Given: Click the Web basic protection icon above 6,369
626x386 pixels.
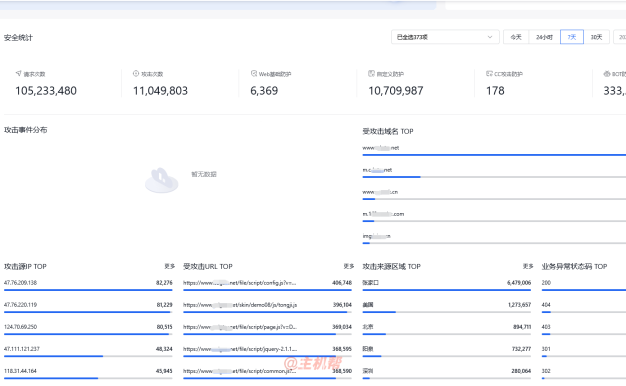Looking at the screenshot, I should [x=254, y=73].
